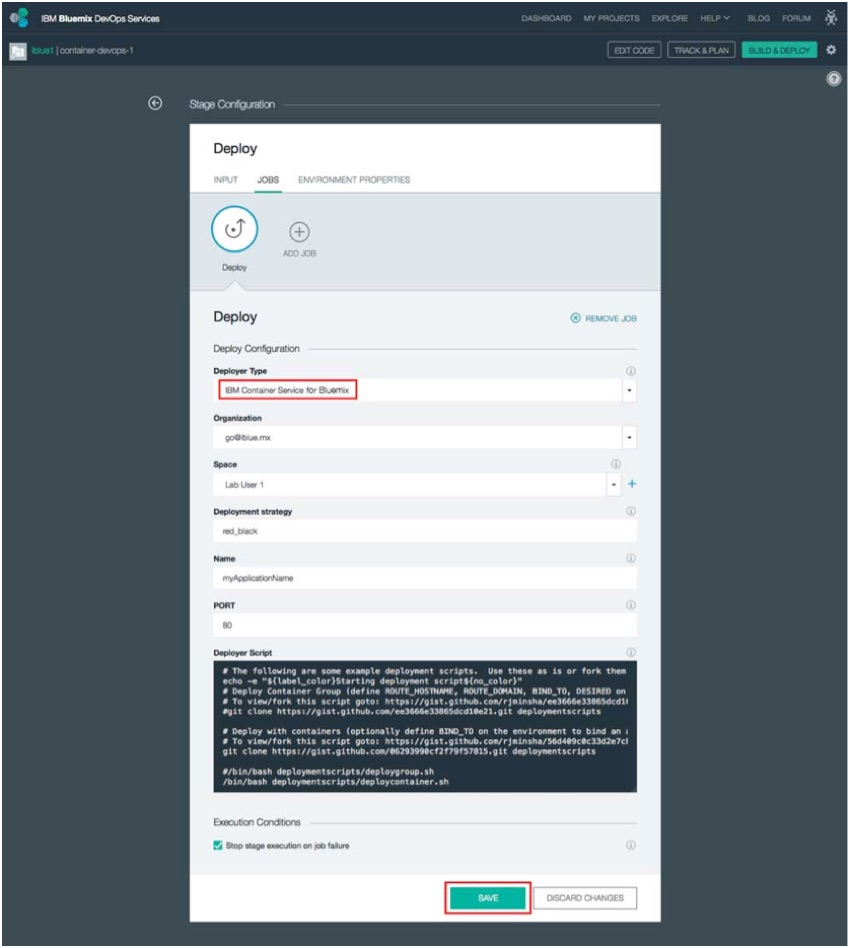Open Explore in top navigation
The image size is (850, 948).
click(x=669, y=18)
